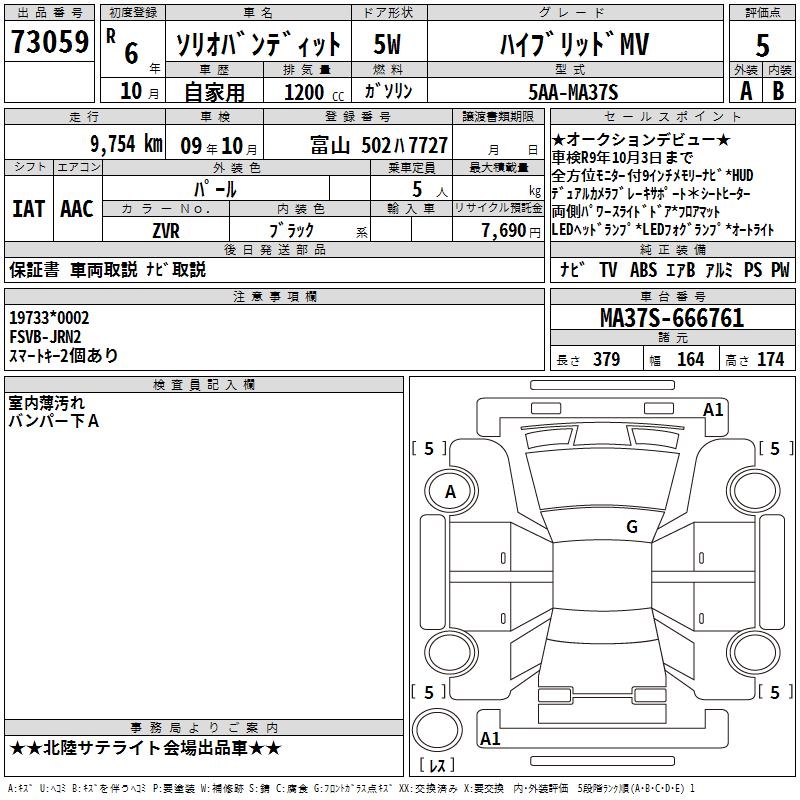The image size is (800, 800).
Task: Click lot number 73059
Action: [49, 42]
